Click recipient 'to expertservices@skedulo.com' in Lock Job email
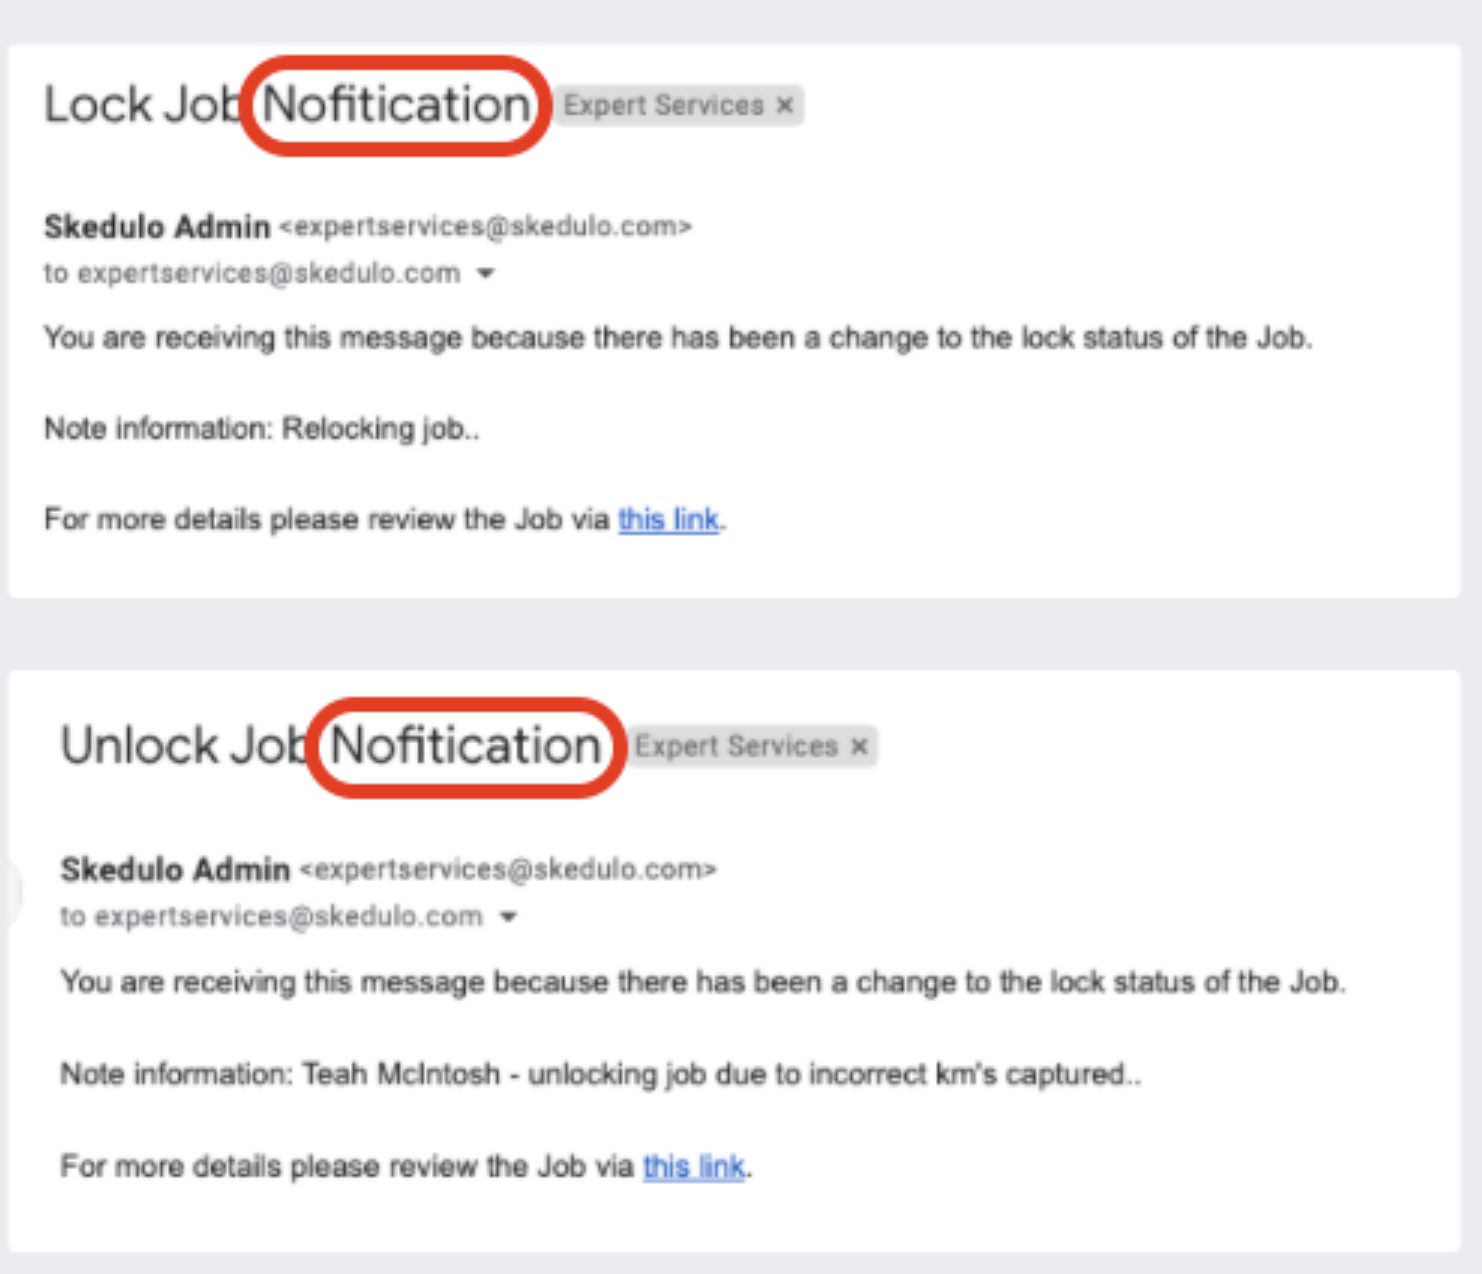The width and height of the screenshot is (1482, 1274). (x=252, y=274)
